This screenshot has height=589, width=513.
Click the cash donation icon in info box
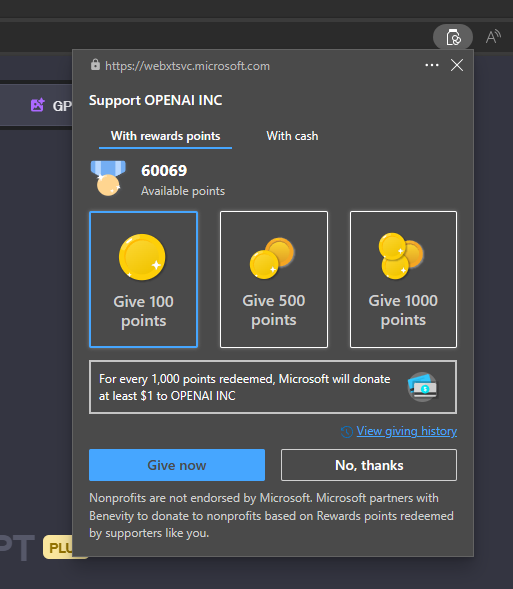(x=423, y=387)
